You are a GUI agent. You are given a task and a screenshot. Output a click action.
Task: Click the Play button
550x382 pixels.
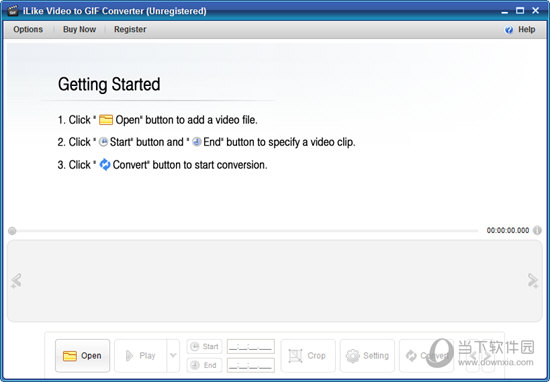141,356
